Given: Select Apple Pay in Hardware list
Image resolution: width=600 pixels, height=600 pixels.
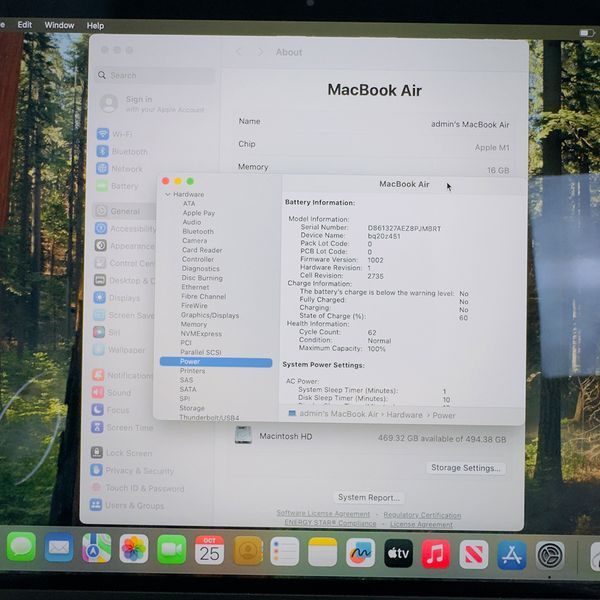Looking at the screenshot, I should (x=199, y=213).
